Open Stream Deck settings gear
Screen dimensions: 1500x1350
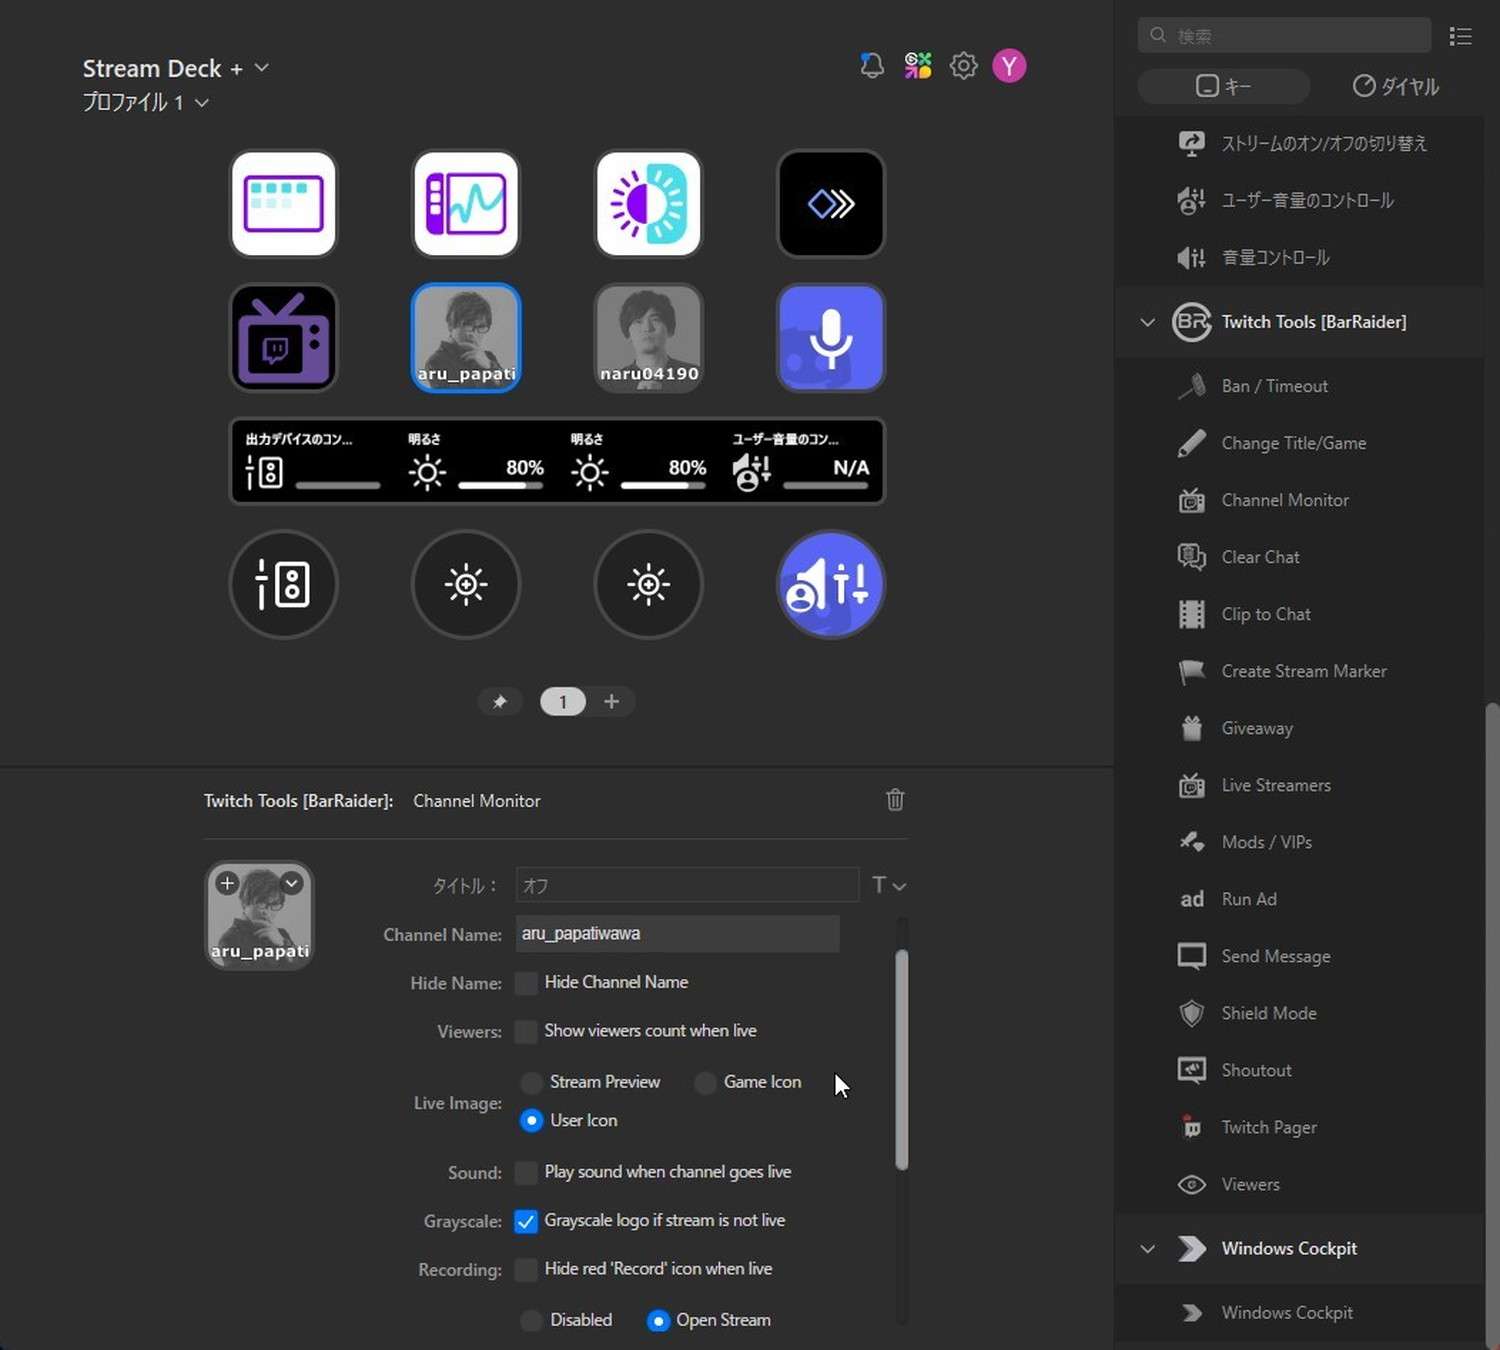pyautogui.click(x=963, y=66)
